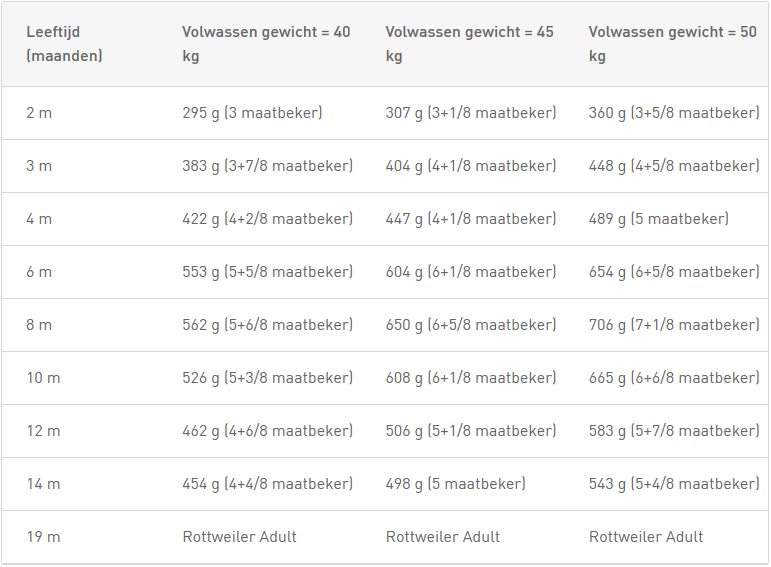This screenshot has width=771, height=567.
Task: Click the 10 m age row label
Action: click(43, 378)
